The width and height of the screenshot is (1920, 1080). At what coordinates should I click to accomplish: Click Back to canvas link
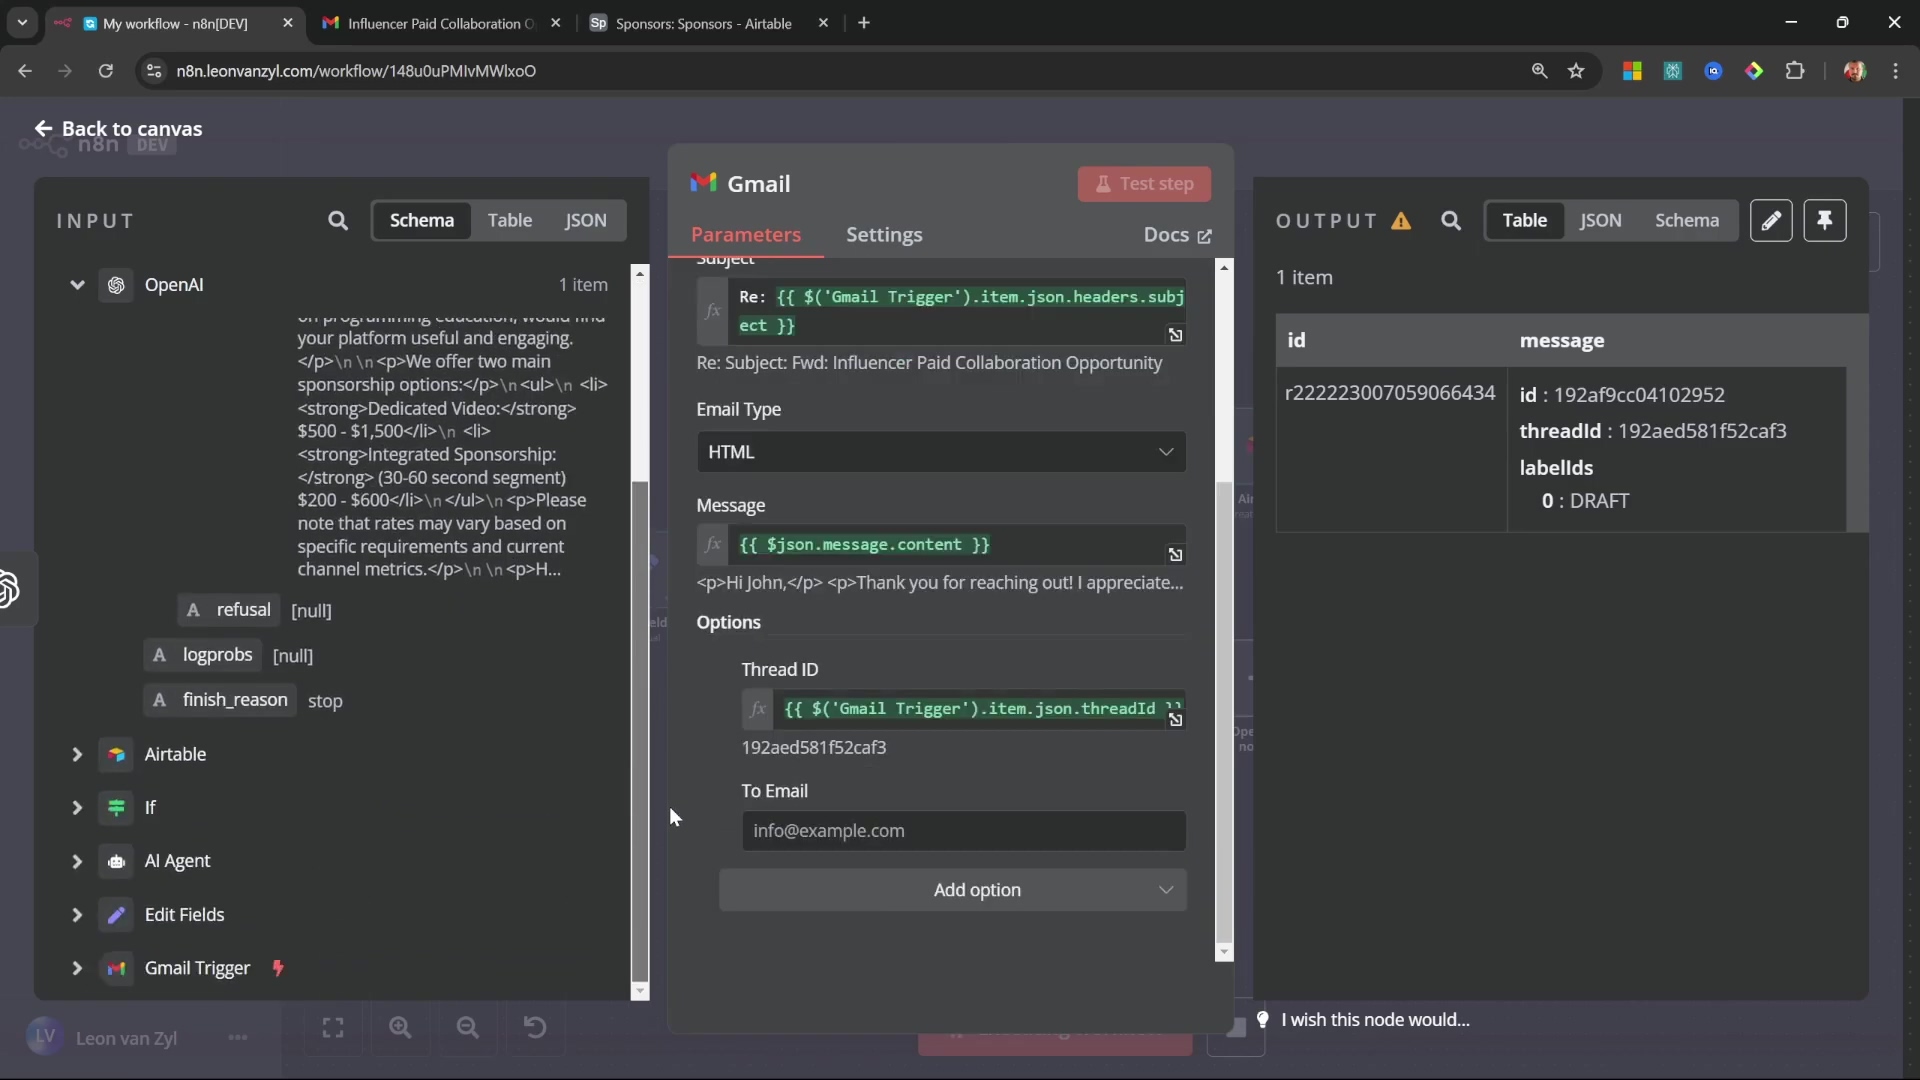point(119,129)
